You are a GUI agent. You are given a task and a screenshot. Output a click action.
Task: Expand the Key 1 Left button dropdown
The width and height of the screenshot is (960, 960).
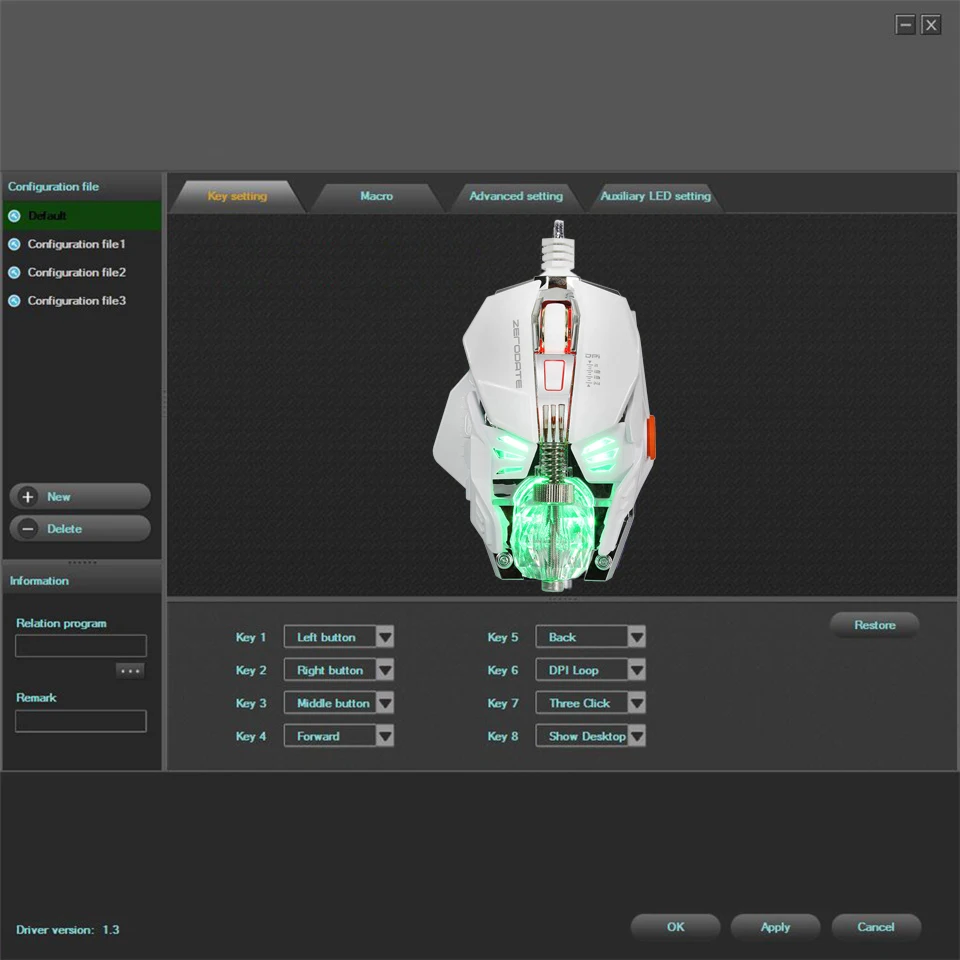pyautogui.click(x=385, y=637)
